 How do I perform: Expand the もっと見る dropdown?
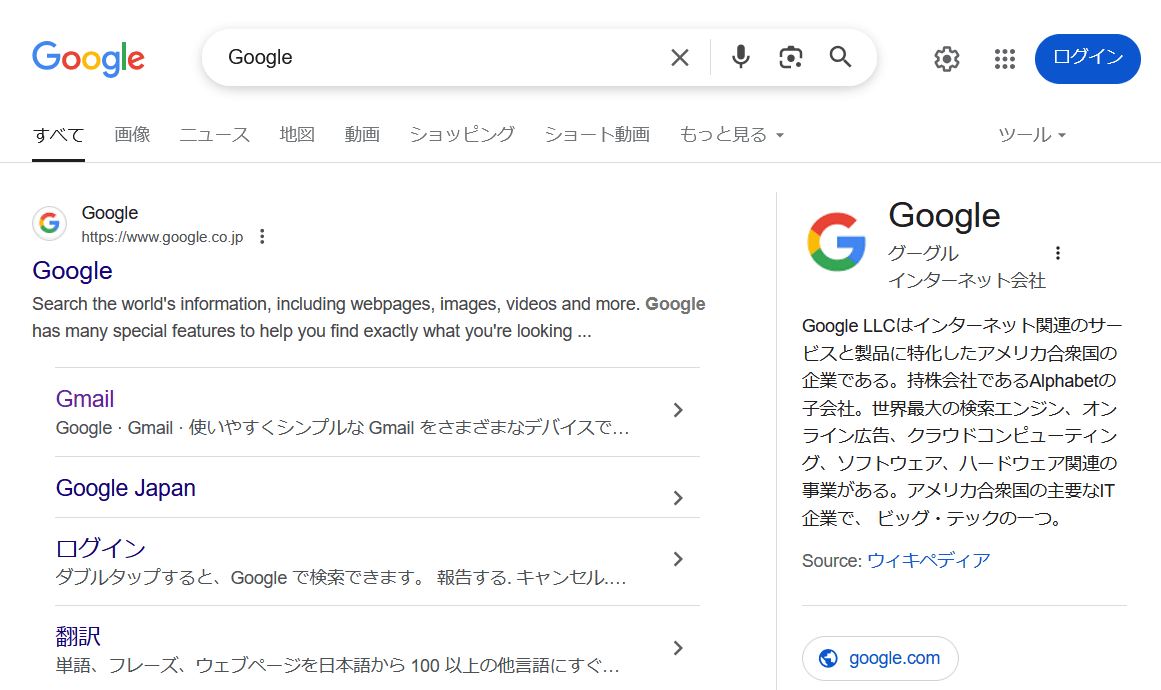732,135
